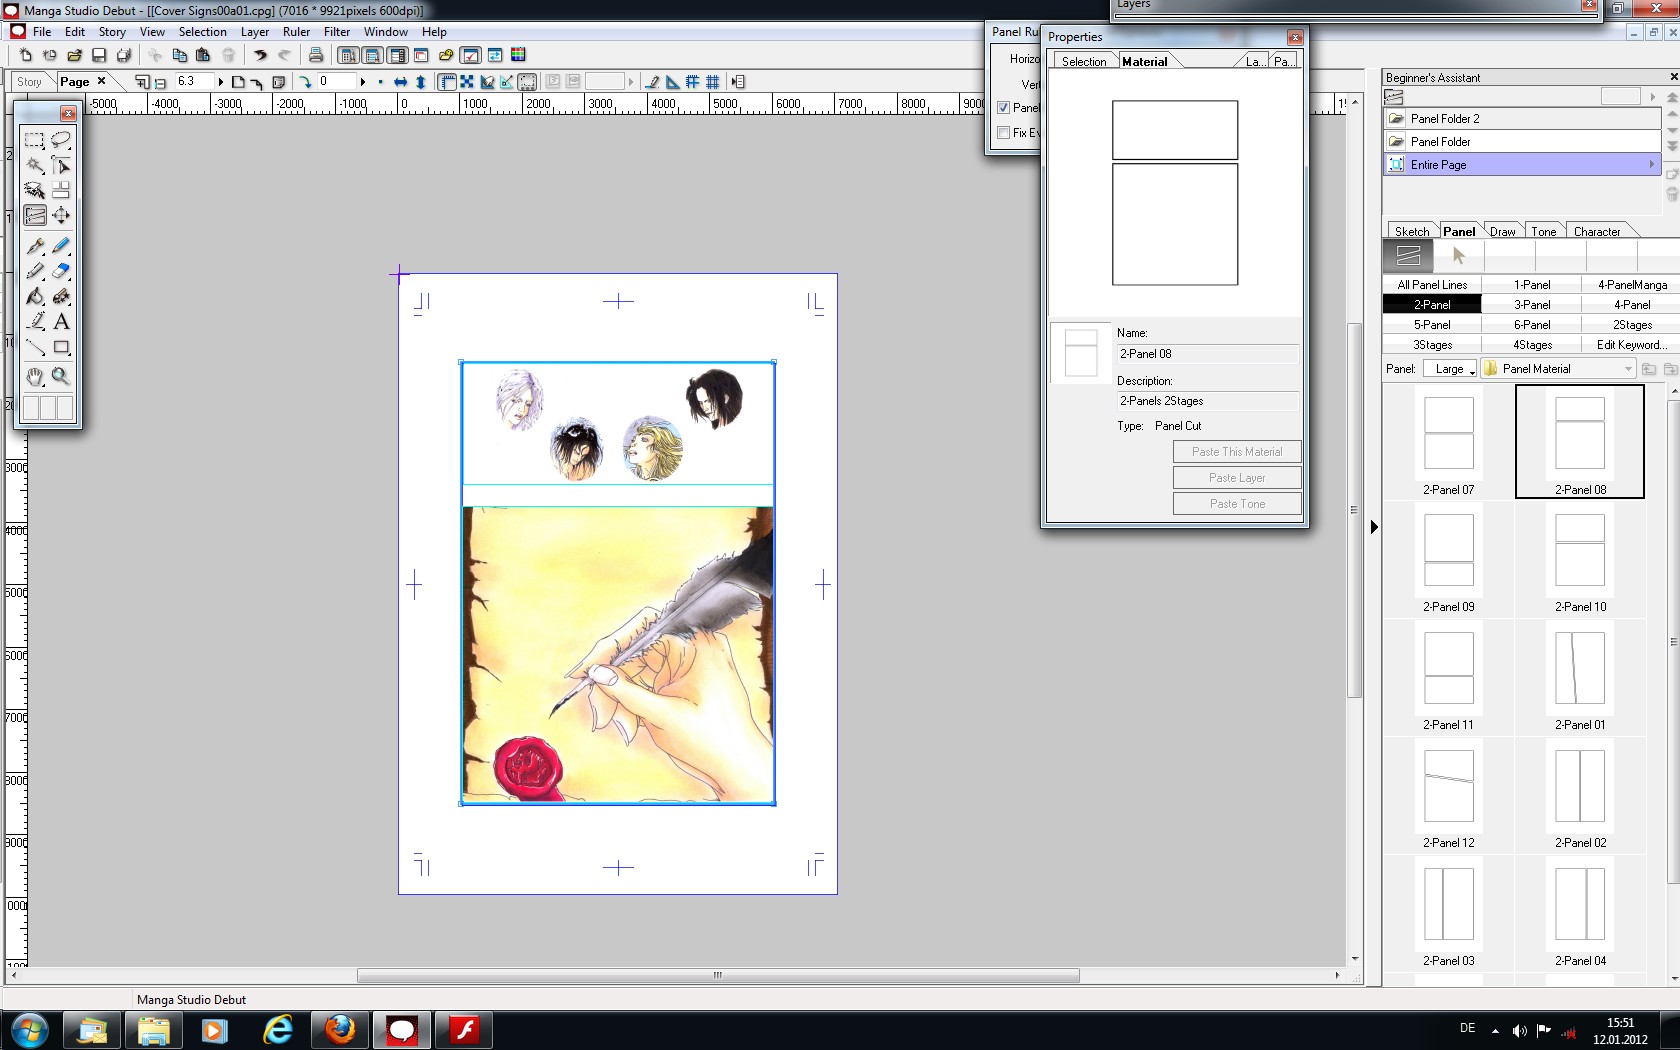Pick the Magic Wand tool
1680x1050 pixels.
pyautogui.click(x=34, y=165)
